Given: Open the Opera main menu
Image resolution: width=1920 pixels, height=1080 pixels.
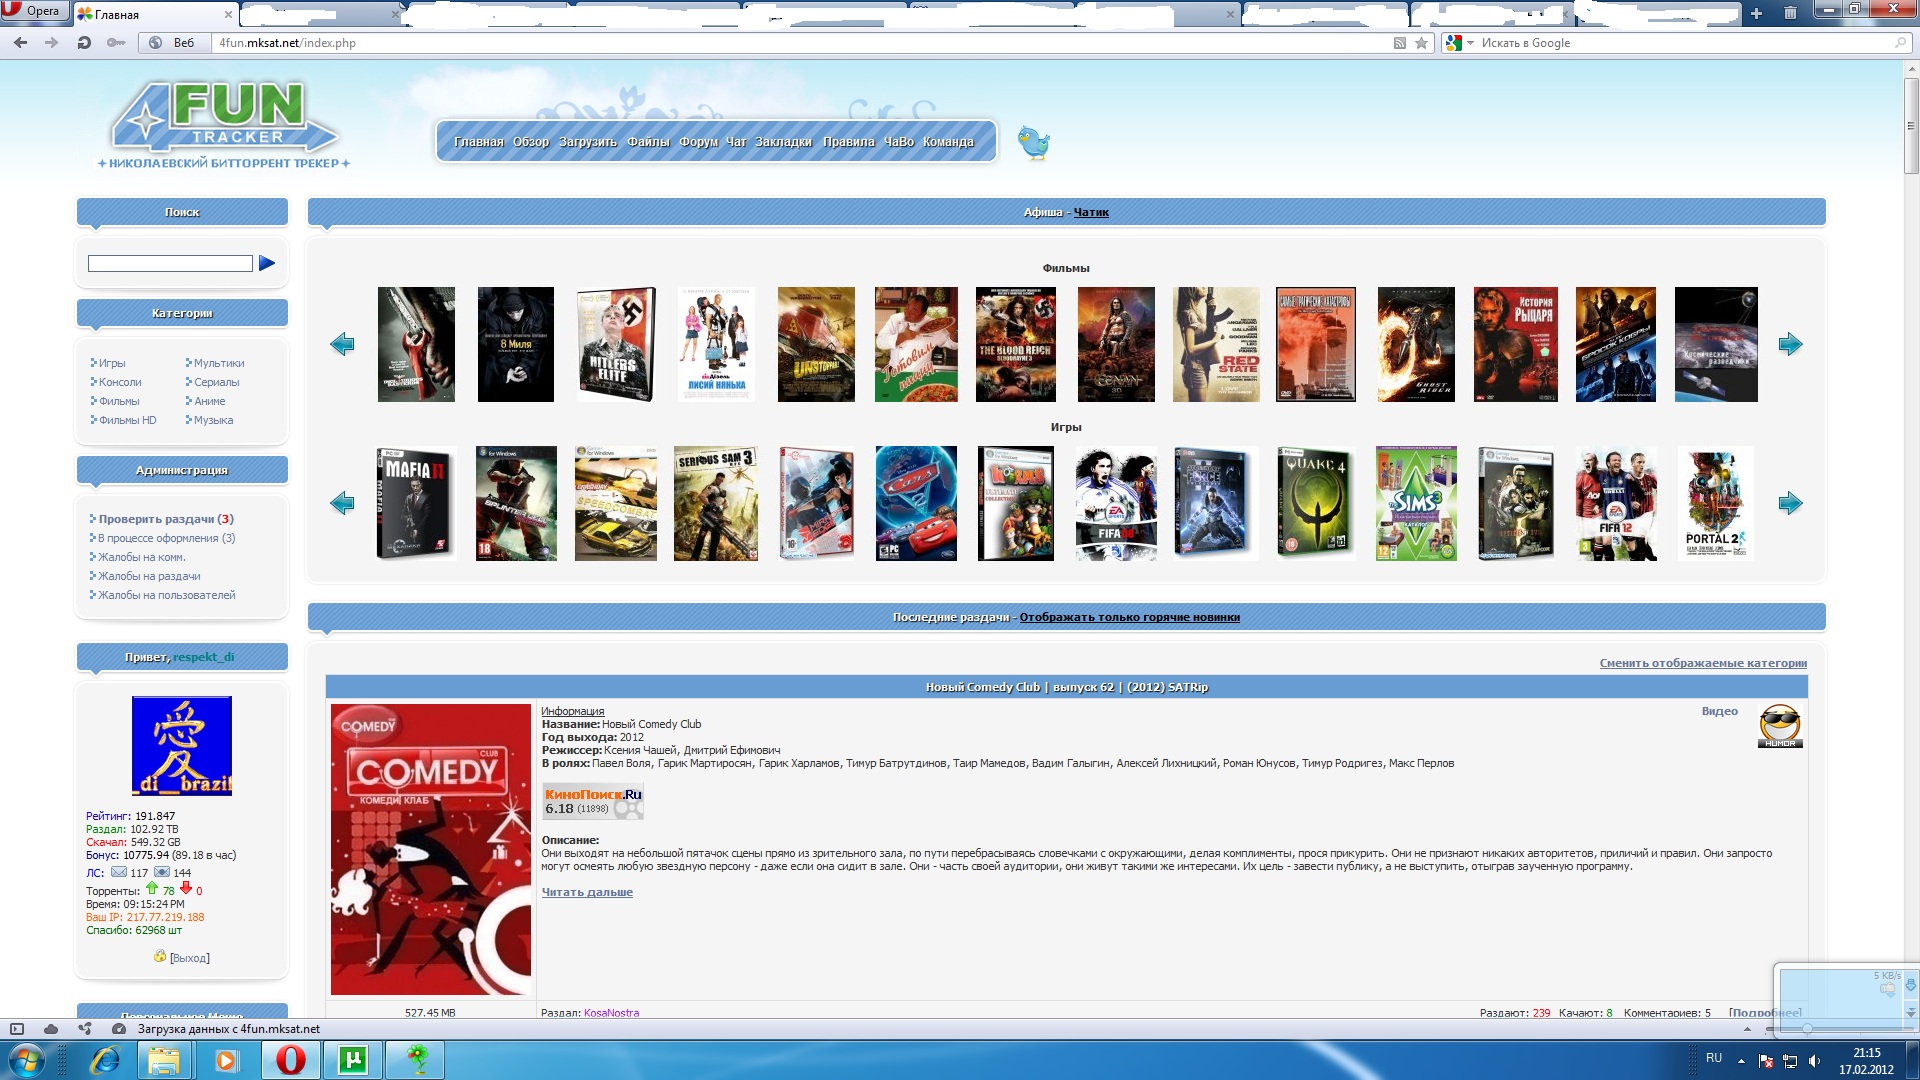Looking at the screenshot, I should [33, 11].
